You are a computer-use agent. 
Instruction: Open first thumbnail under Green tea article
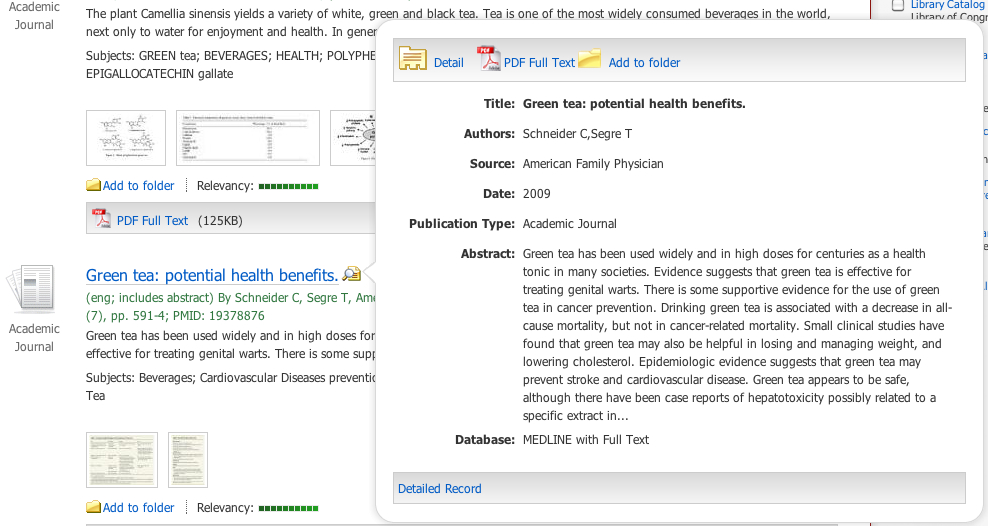pyautogui.click(x=122, y=460)
